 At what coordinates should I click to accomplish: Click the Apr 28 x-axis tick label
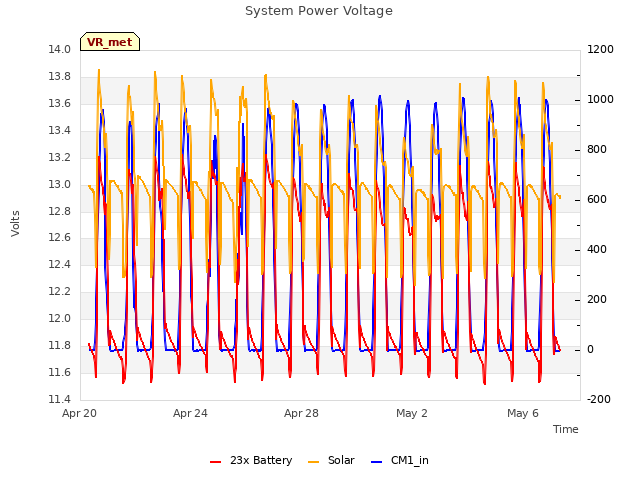[x=301, y=413]
